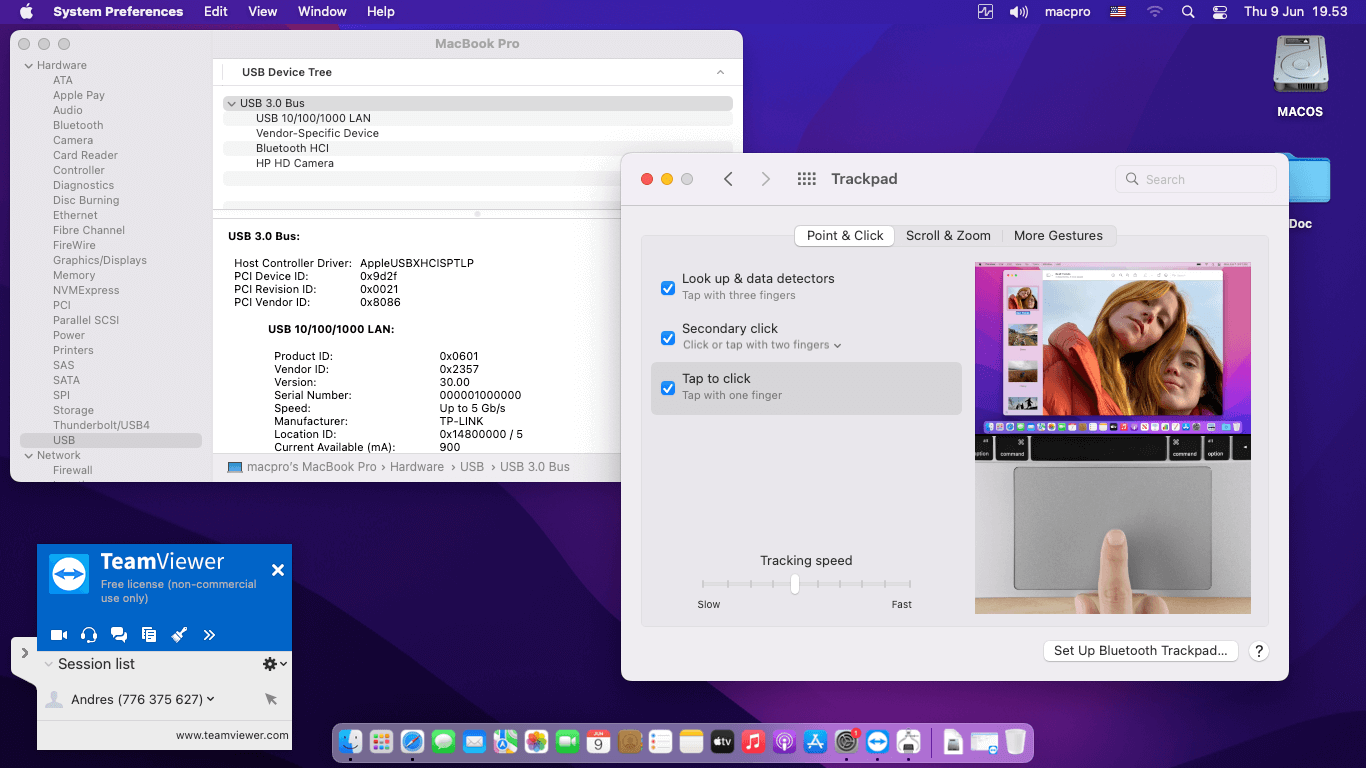Open the Help menu
Viewport: 1366px width, 768px height.
pyautogui.click(x=381, y=12)
